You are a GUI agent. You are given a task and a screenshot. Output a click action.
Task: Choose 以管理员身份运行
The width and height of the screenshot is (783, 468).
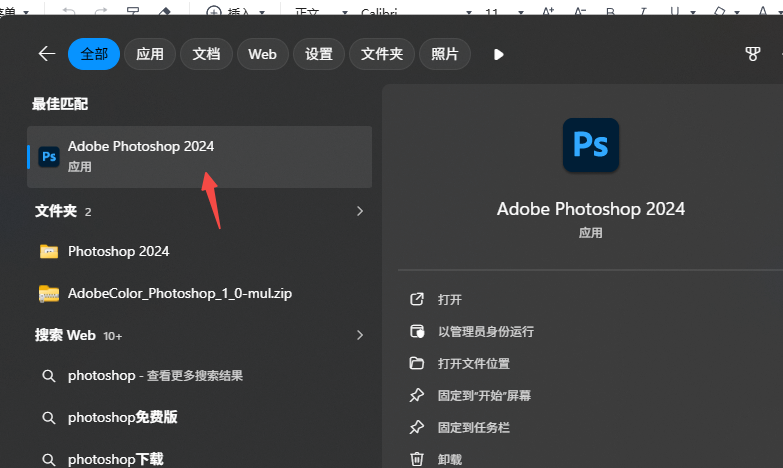pyautogui.click(x=486, y=332)
